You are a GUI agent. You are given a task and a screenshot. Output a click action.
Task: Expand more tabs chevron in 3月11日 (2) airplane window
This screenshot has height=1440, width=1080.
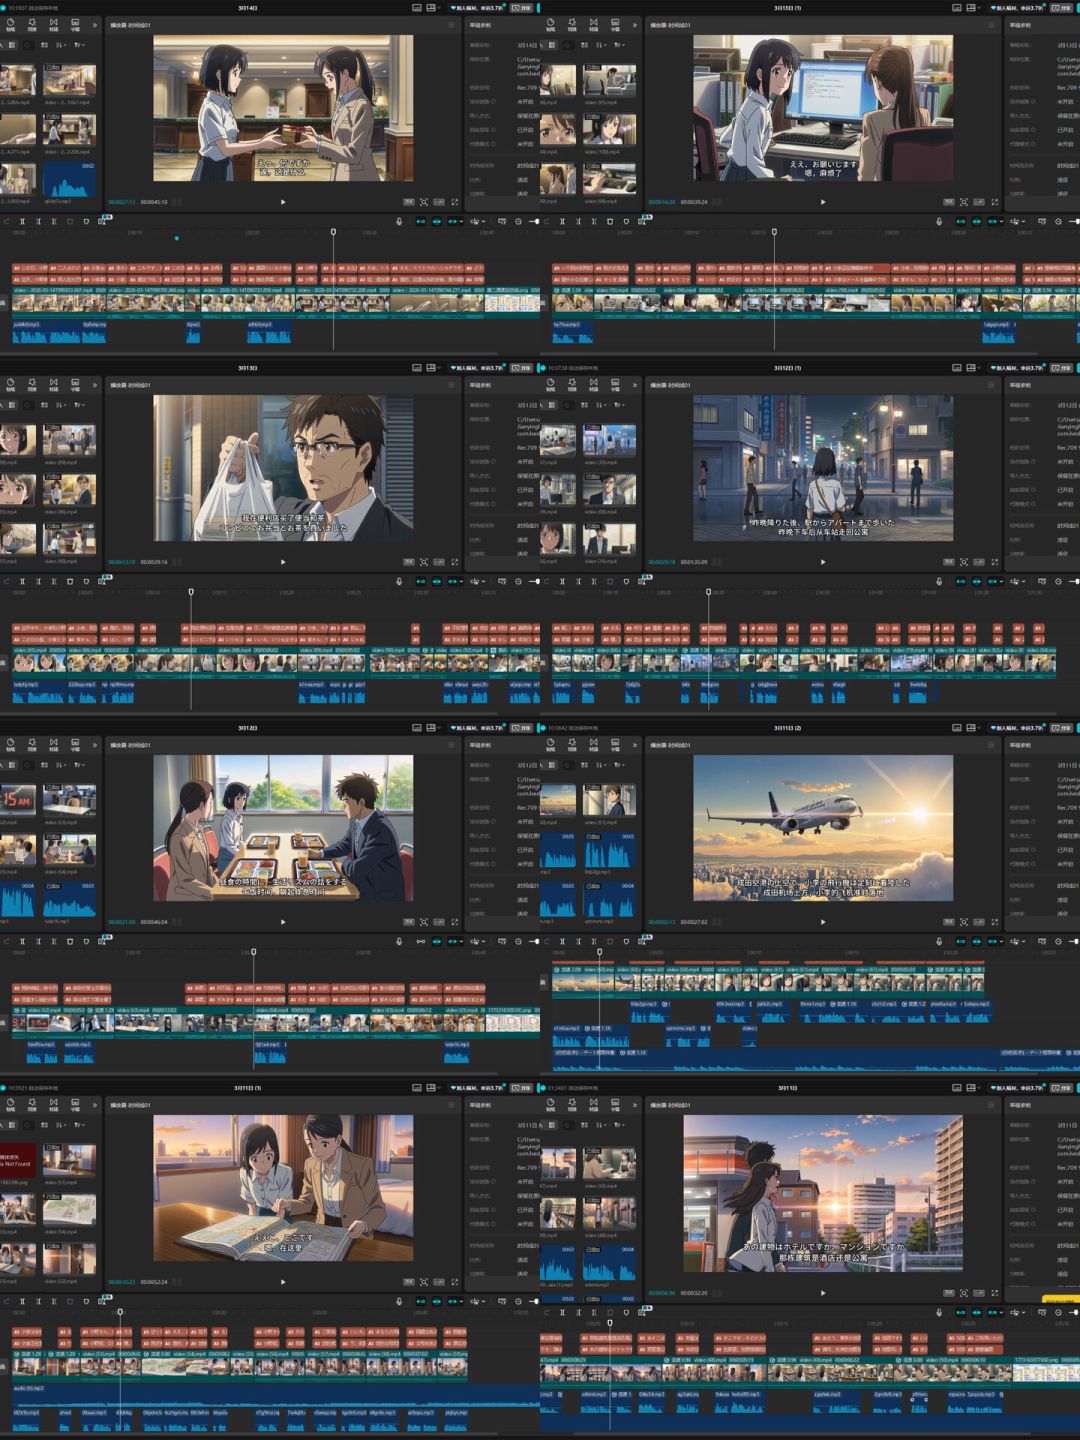pos(635,745)
